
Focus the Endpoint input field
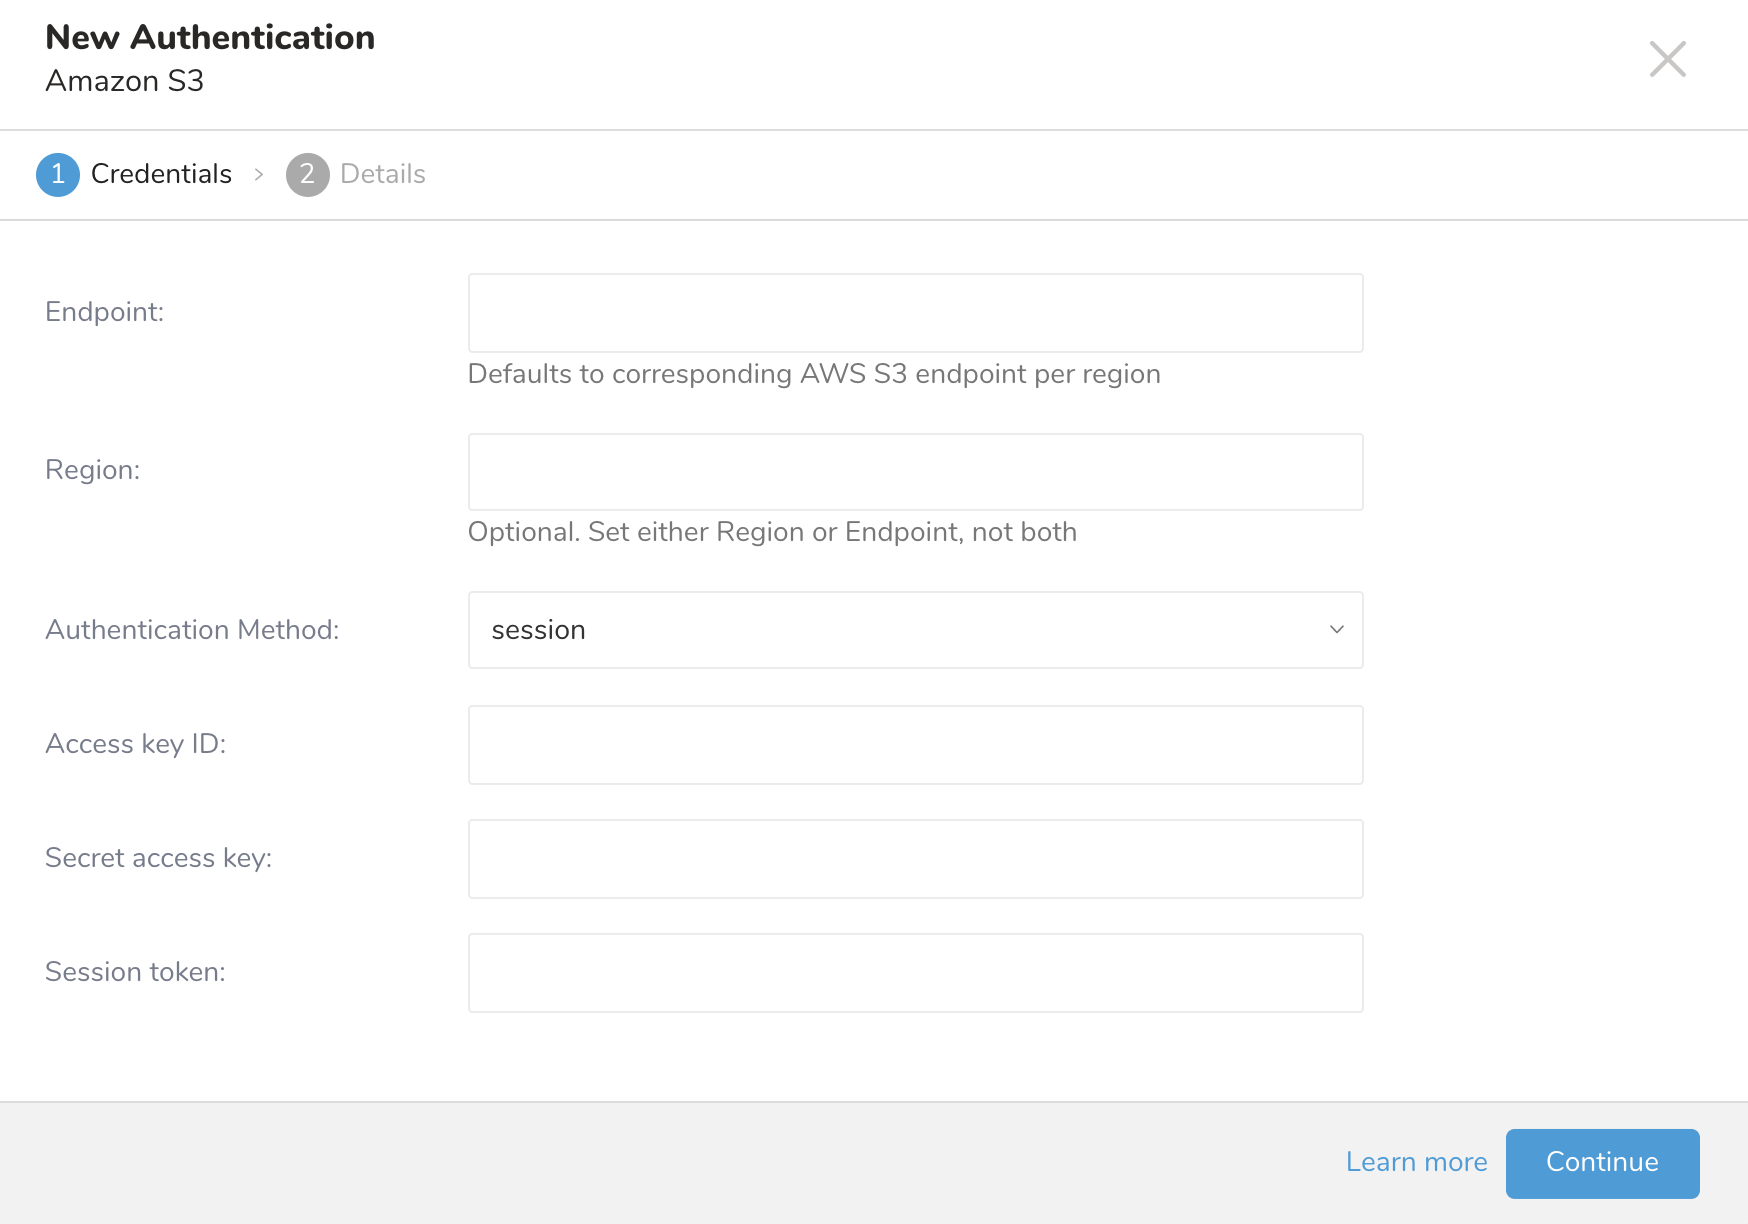[915, 313]
